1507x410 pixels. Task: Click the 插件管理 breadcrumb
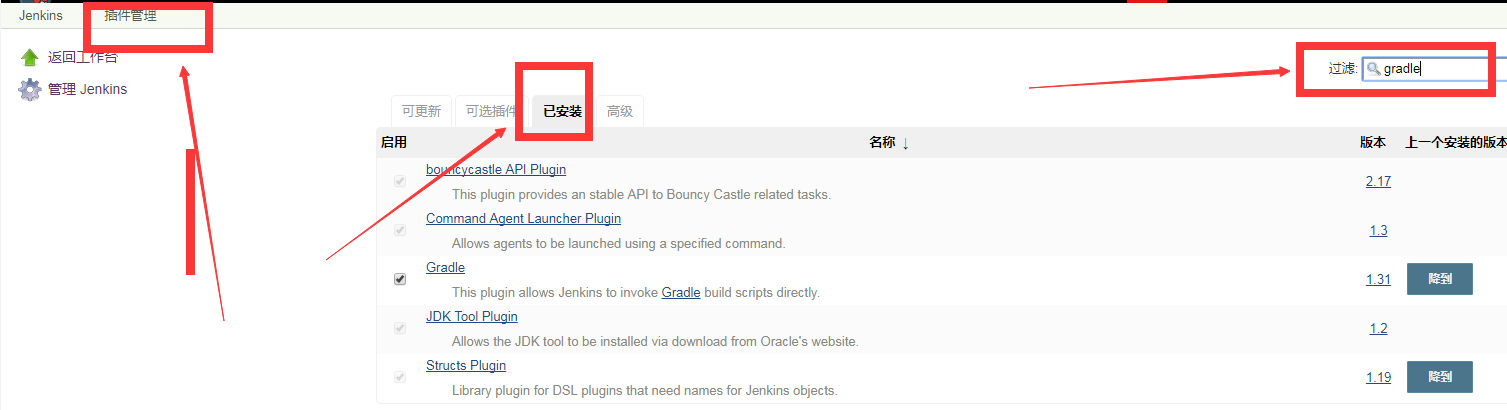point(130,16)
